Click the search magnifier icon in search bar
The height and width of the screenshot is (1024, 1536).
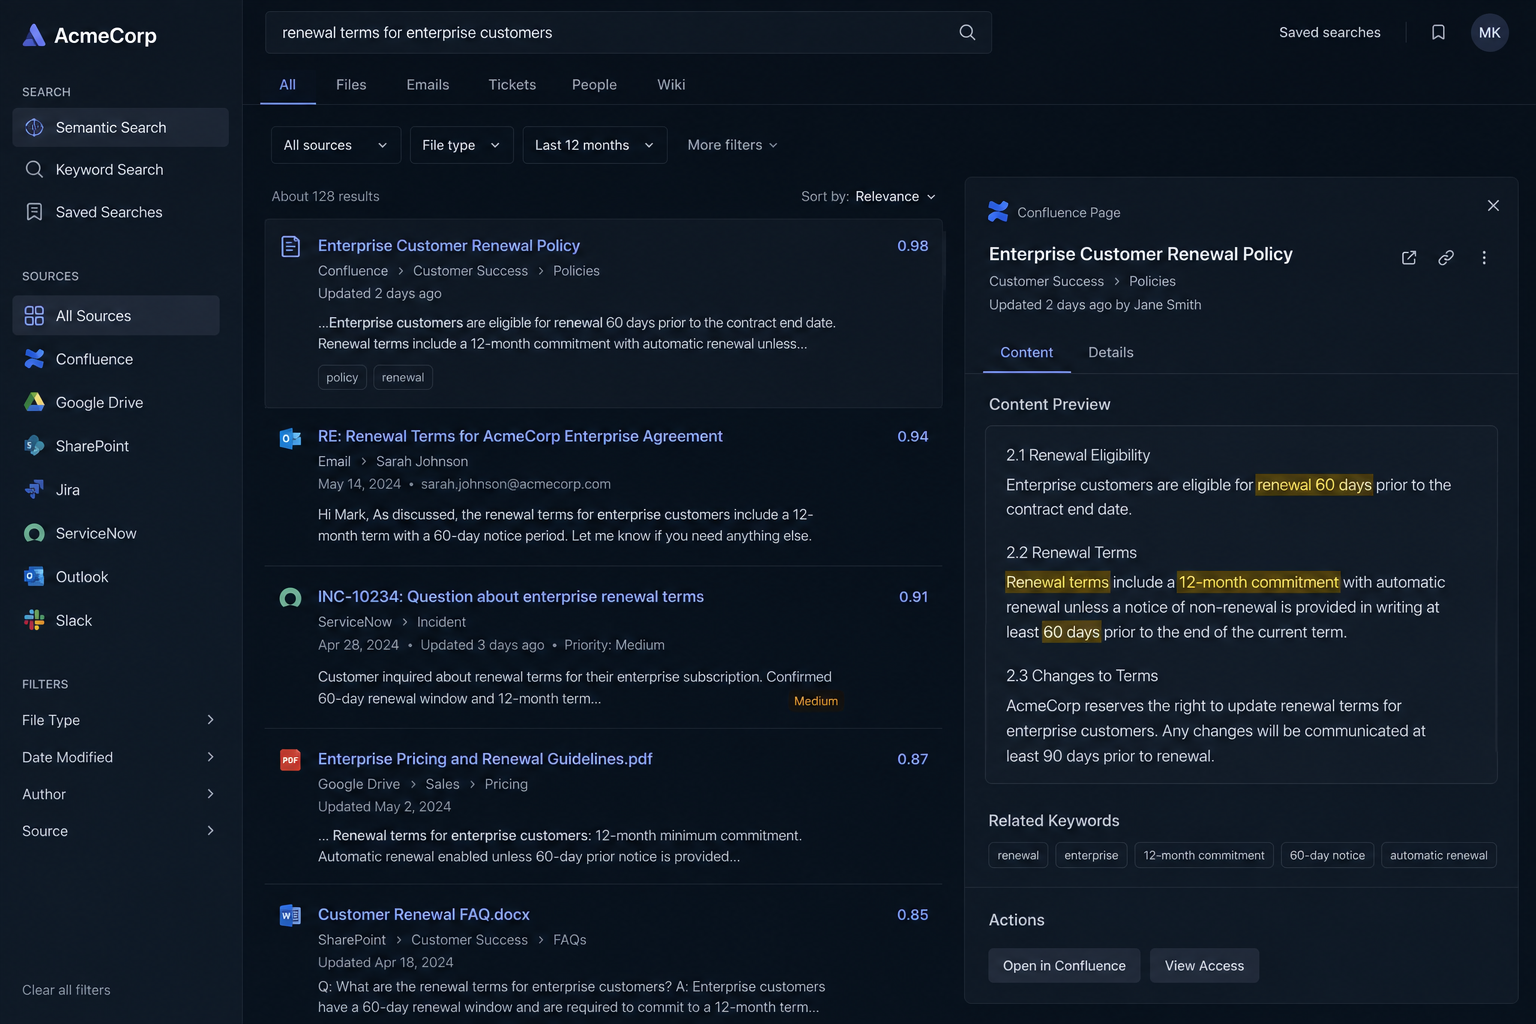tap(967, 32)
